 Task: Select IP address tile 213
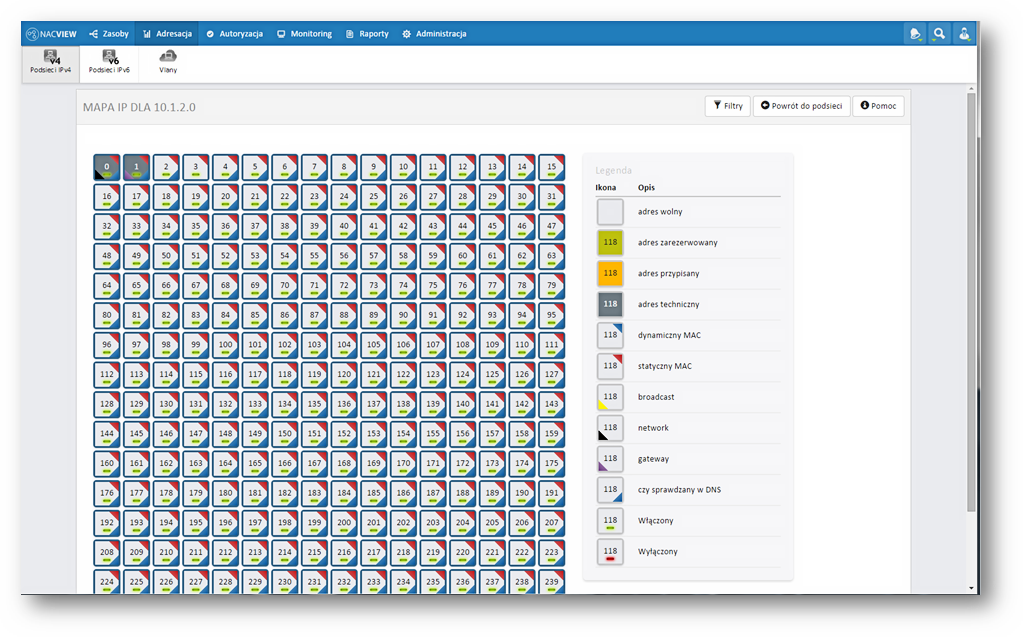coord(255,552)
